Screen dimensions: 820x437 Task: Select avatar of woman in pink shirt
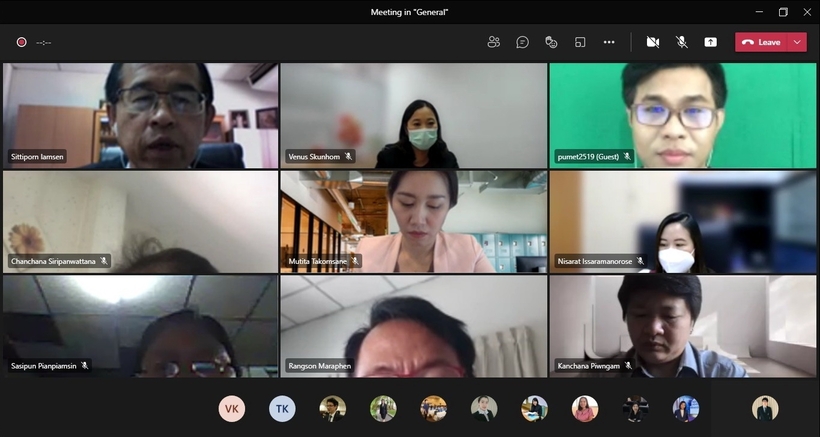pyautogui.click(x=585, y=408)
